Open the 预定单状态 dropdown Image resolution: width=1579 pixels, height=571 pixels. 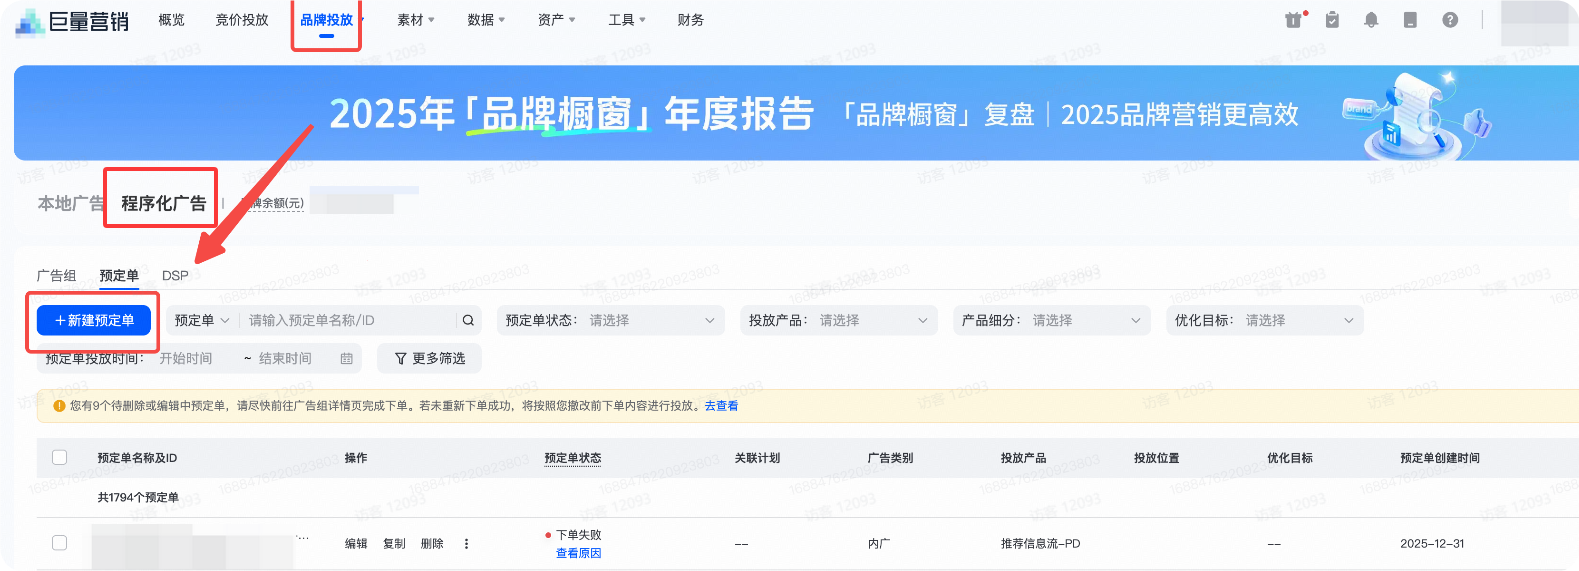tap(610, 320)
